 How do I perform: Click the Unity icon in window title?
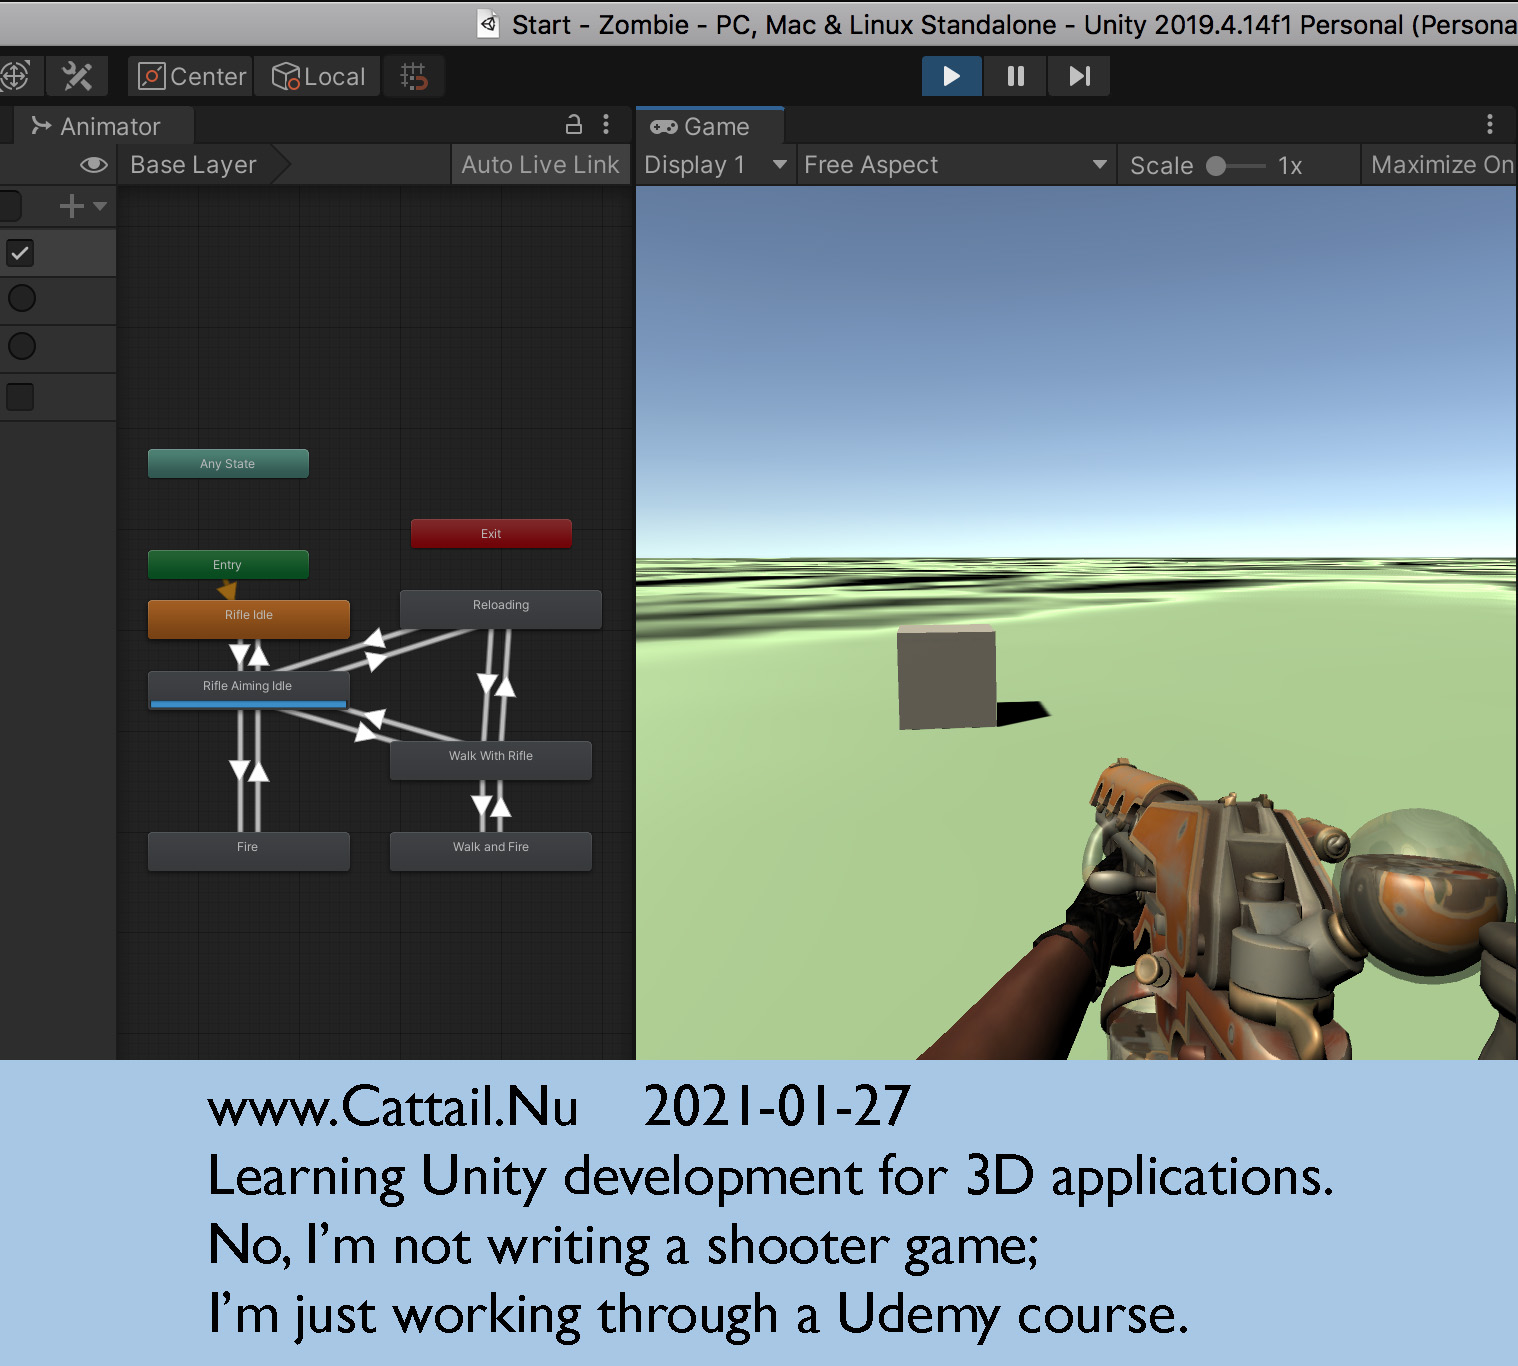(488, 24)
